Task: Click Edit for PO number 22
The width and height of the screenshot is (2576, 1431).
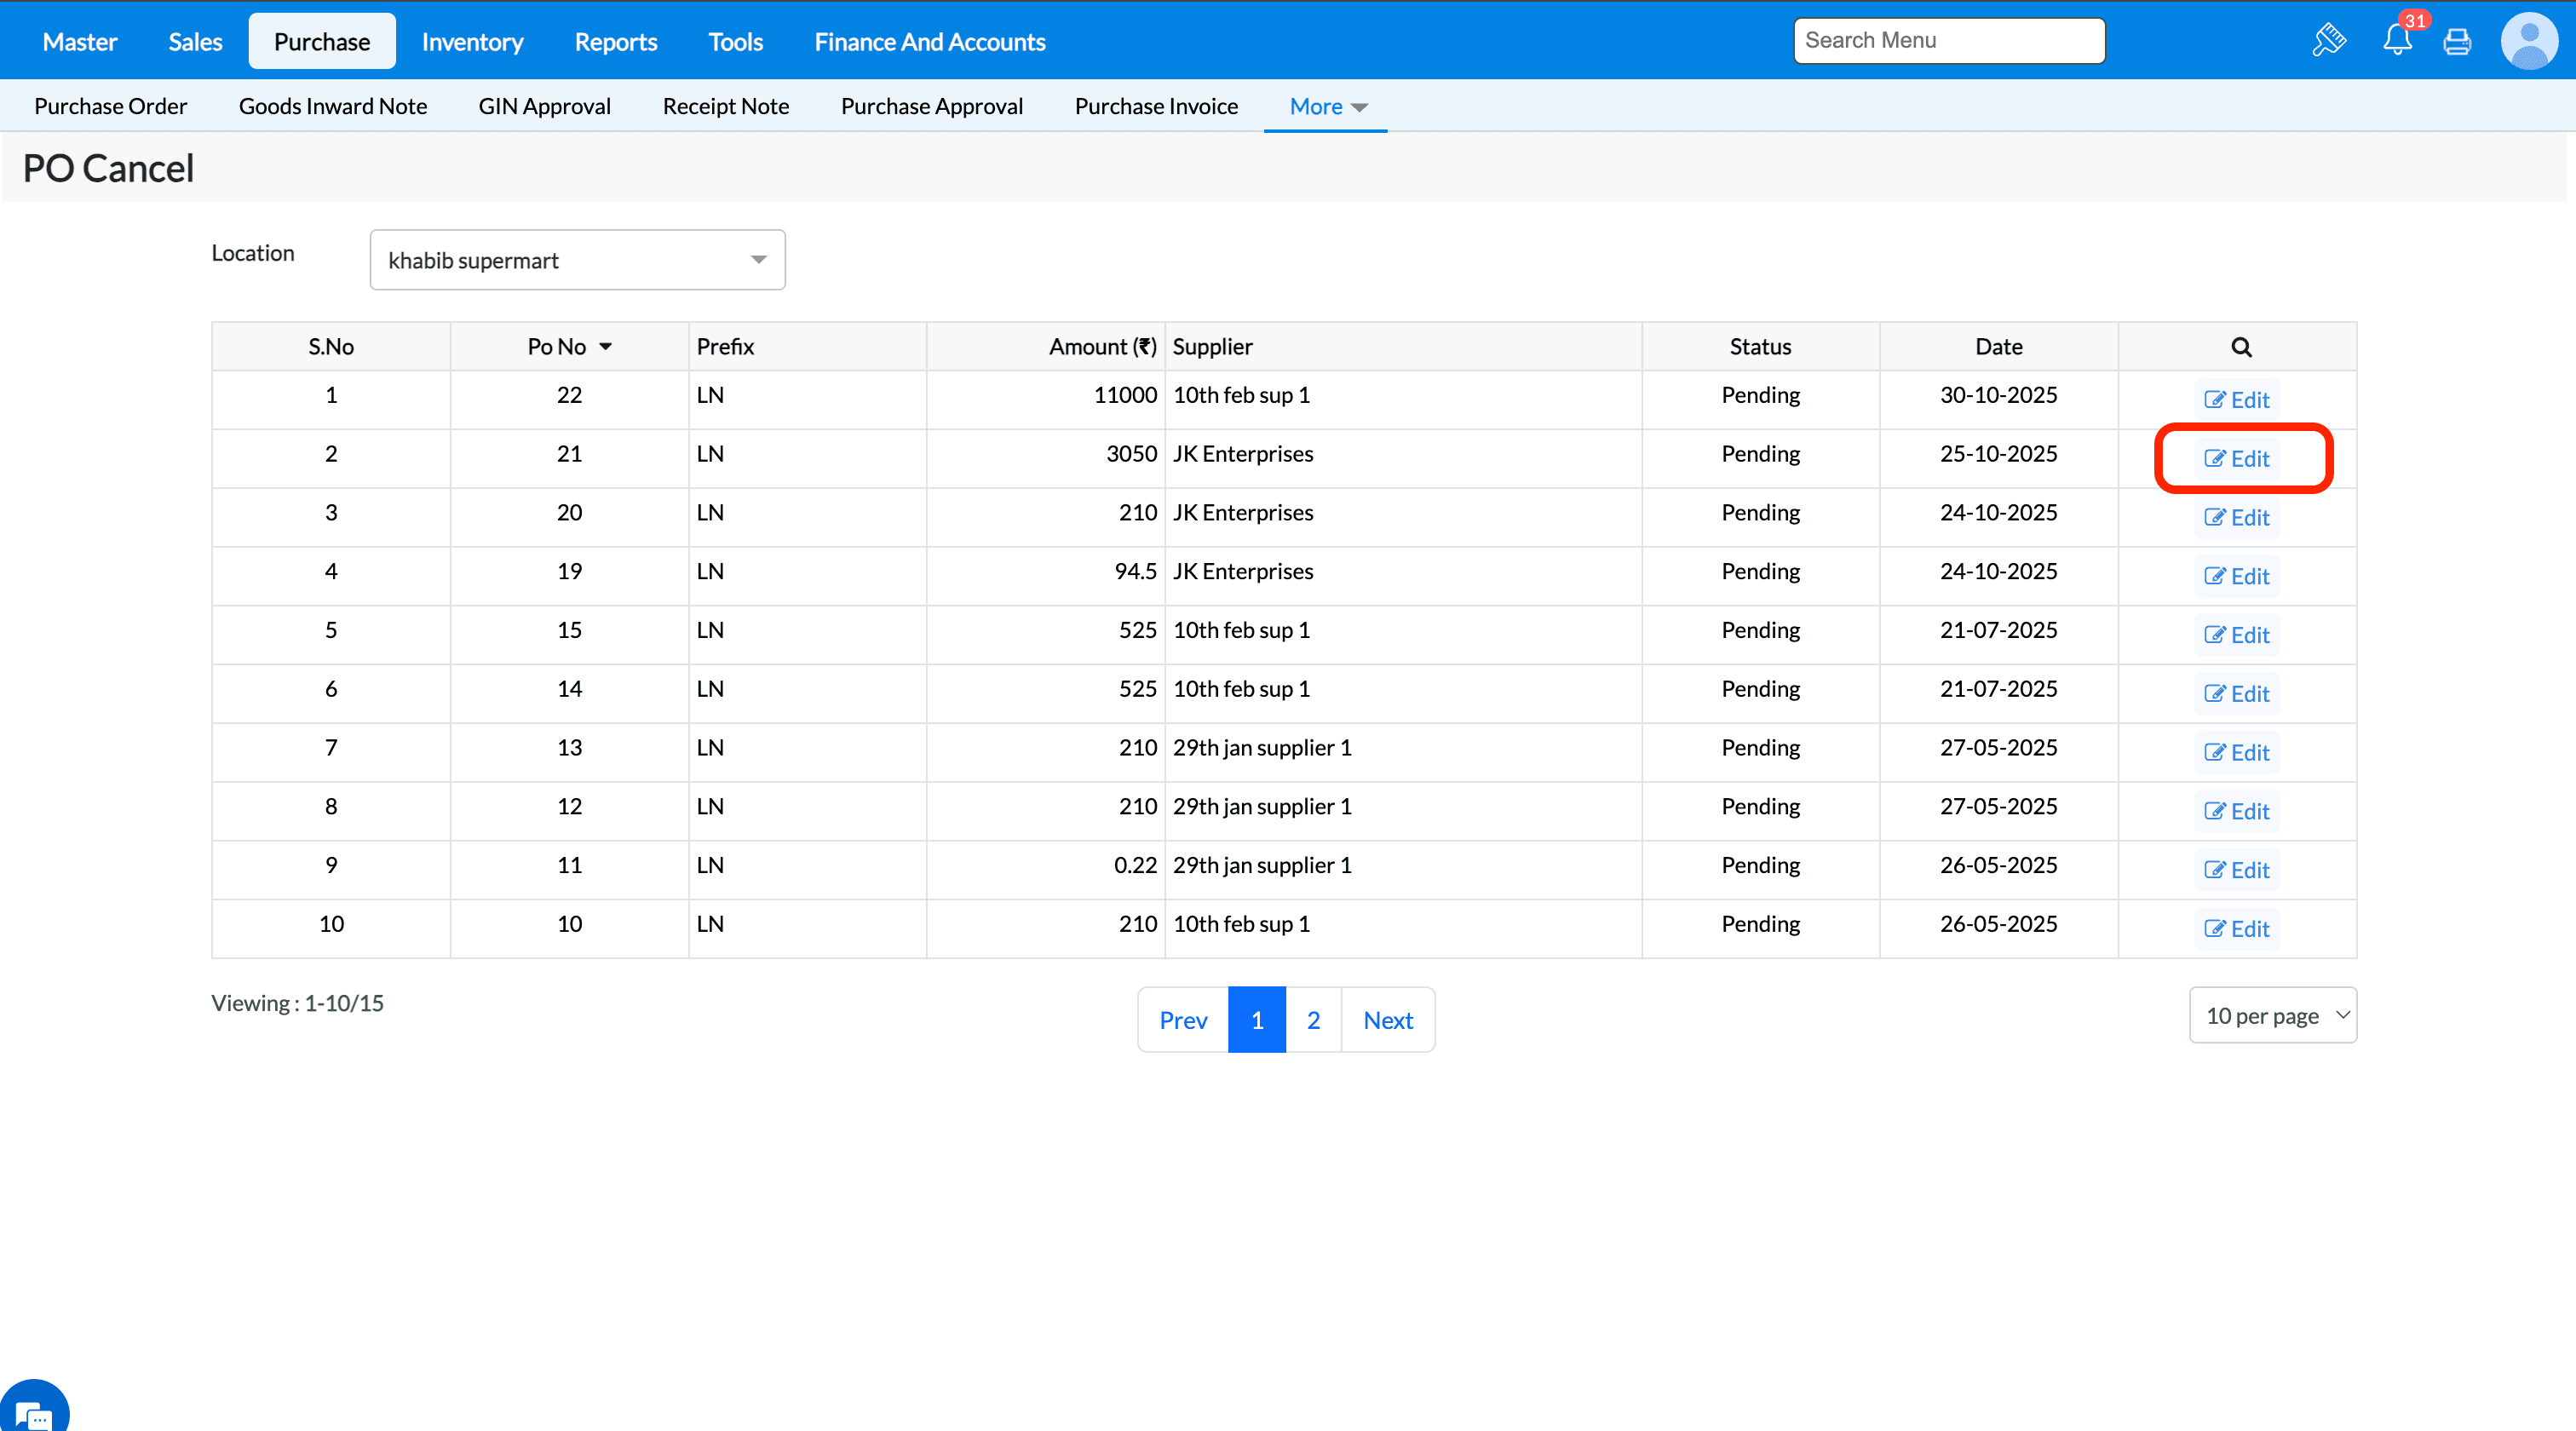Action: coord(2237,400)
